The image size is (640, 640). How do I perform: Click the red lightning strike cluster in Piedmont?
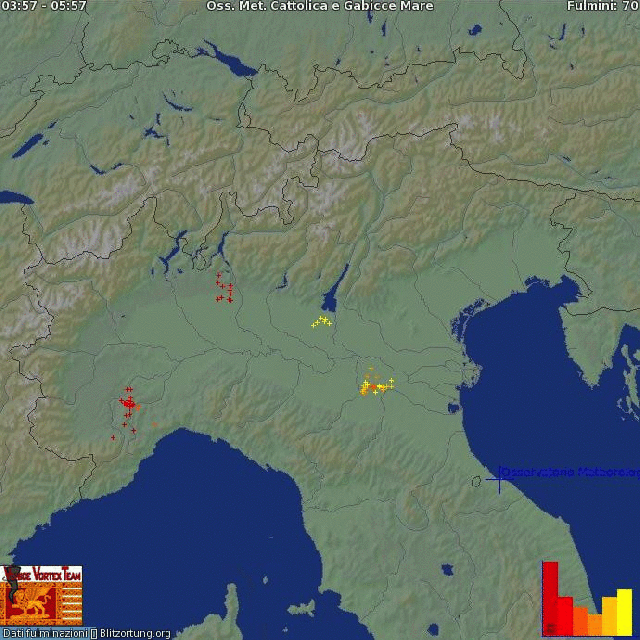129,403
